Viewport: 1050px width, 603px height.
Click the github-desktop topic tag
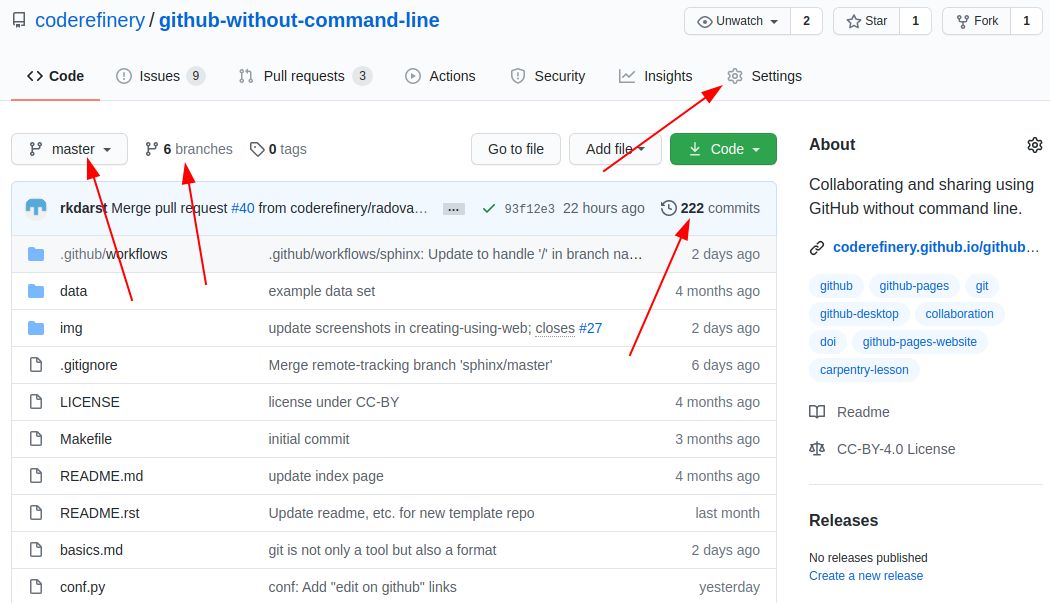859,314
